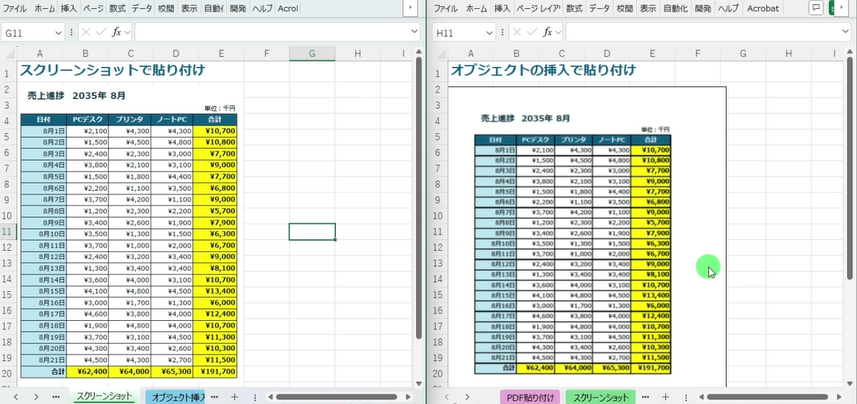Click the enter checkmark icon in right formula bar
Viewport: 857px width, 404px height.
(532, 32)
